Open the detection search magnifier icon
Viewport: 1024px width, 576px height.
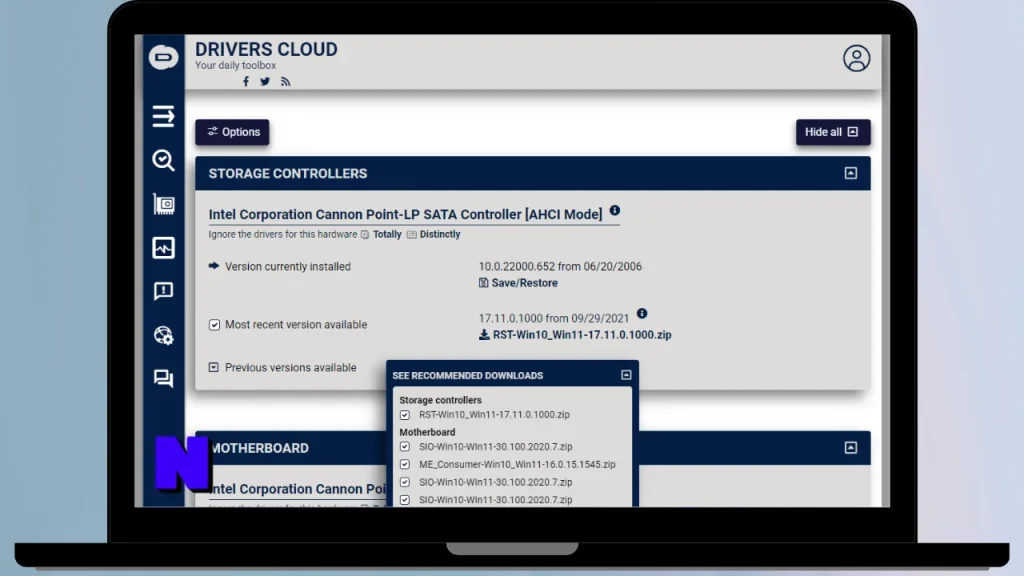click(x=163, y=160)
